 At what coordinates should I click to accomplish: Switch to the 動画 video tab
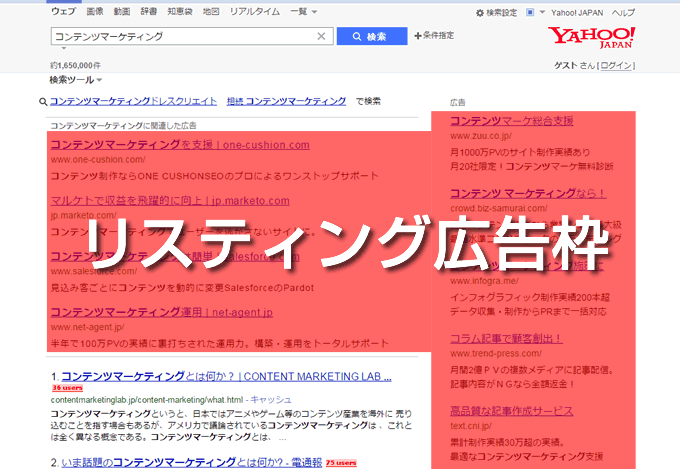[122, 12]
